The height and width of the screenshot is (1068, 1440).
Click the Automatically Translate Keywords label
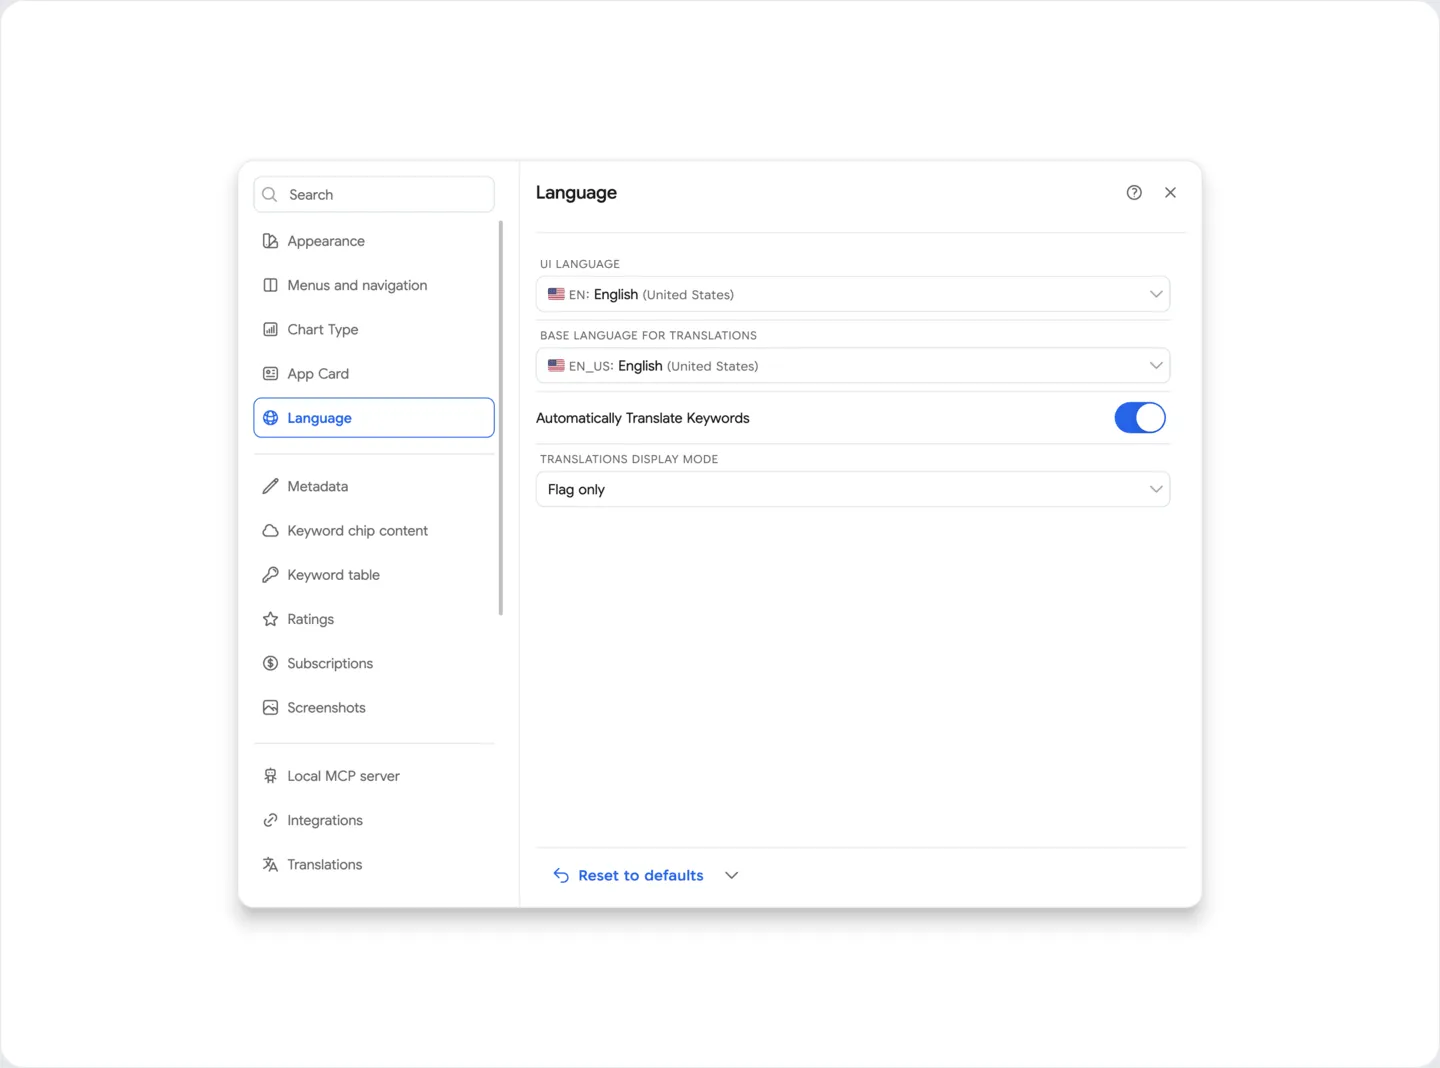coord(643,418)
